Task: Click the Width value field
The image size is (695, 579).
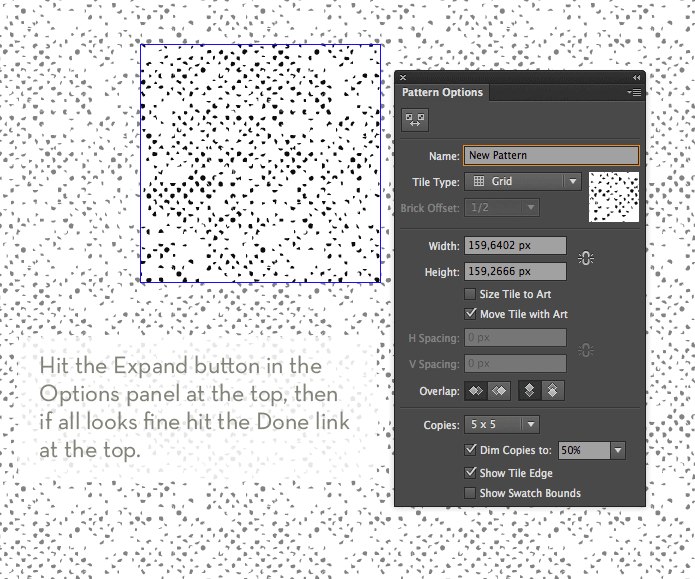Action: 515,246
